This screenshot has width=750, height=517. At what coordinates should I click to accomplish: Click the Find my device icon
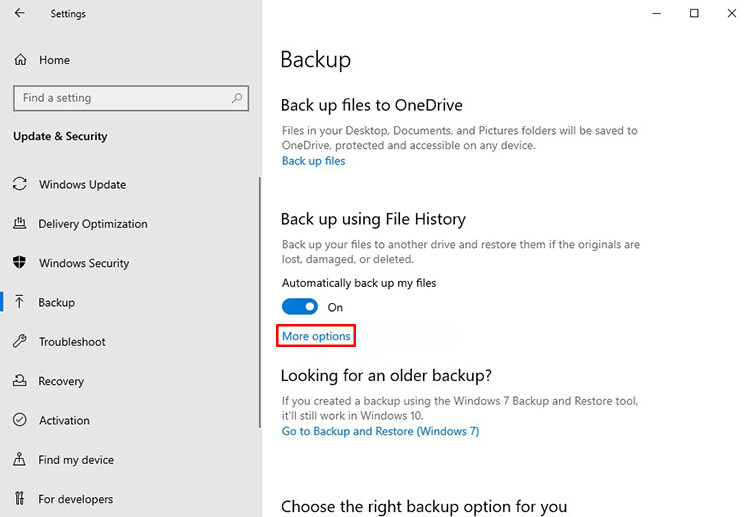pyautogui.click(x=19, y=459)
